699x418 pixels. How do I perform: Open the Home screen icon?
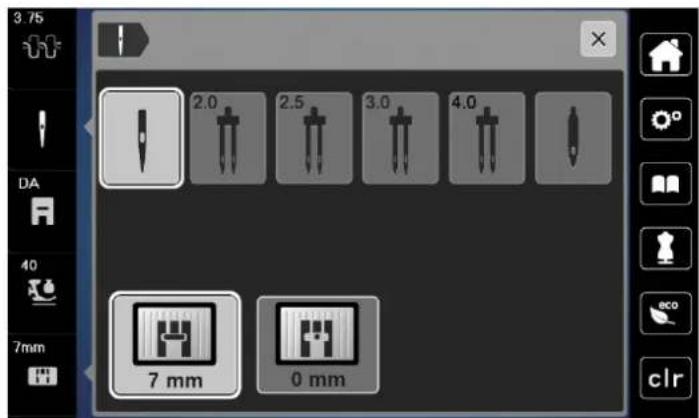pyautogui.click(x=666, y=54)
